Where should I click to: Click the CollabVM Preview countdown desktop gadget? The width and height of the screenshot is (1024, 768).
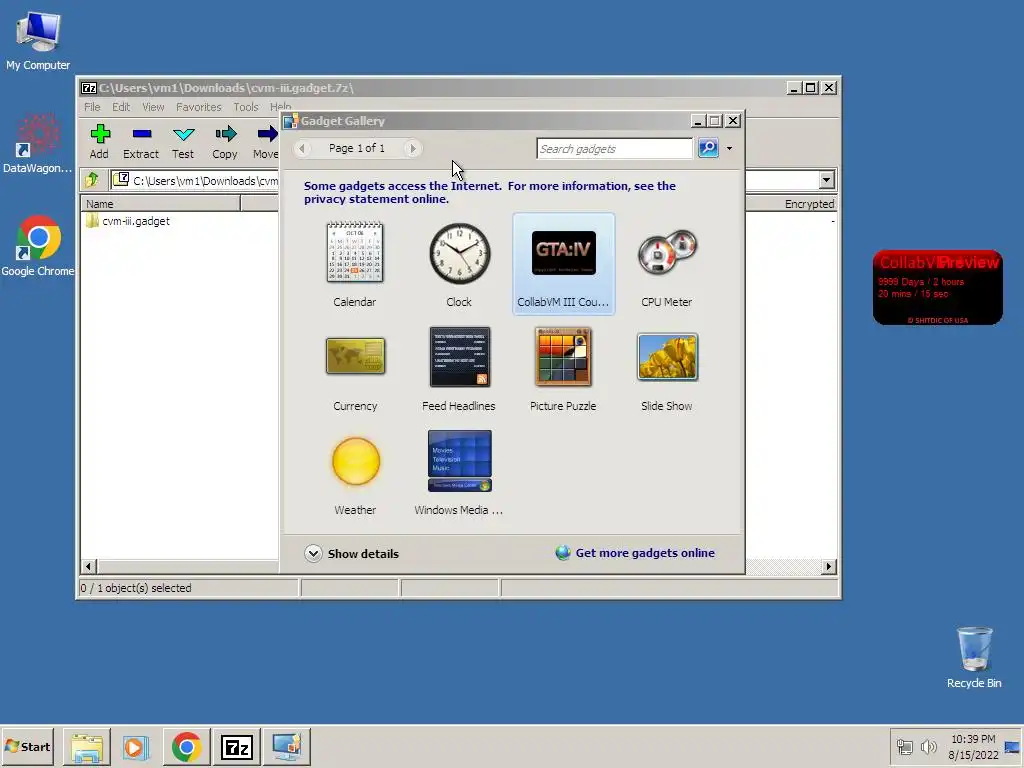(x=938, y=287)
